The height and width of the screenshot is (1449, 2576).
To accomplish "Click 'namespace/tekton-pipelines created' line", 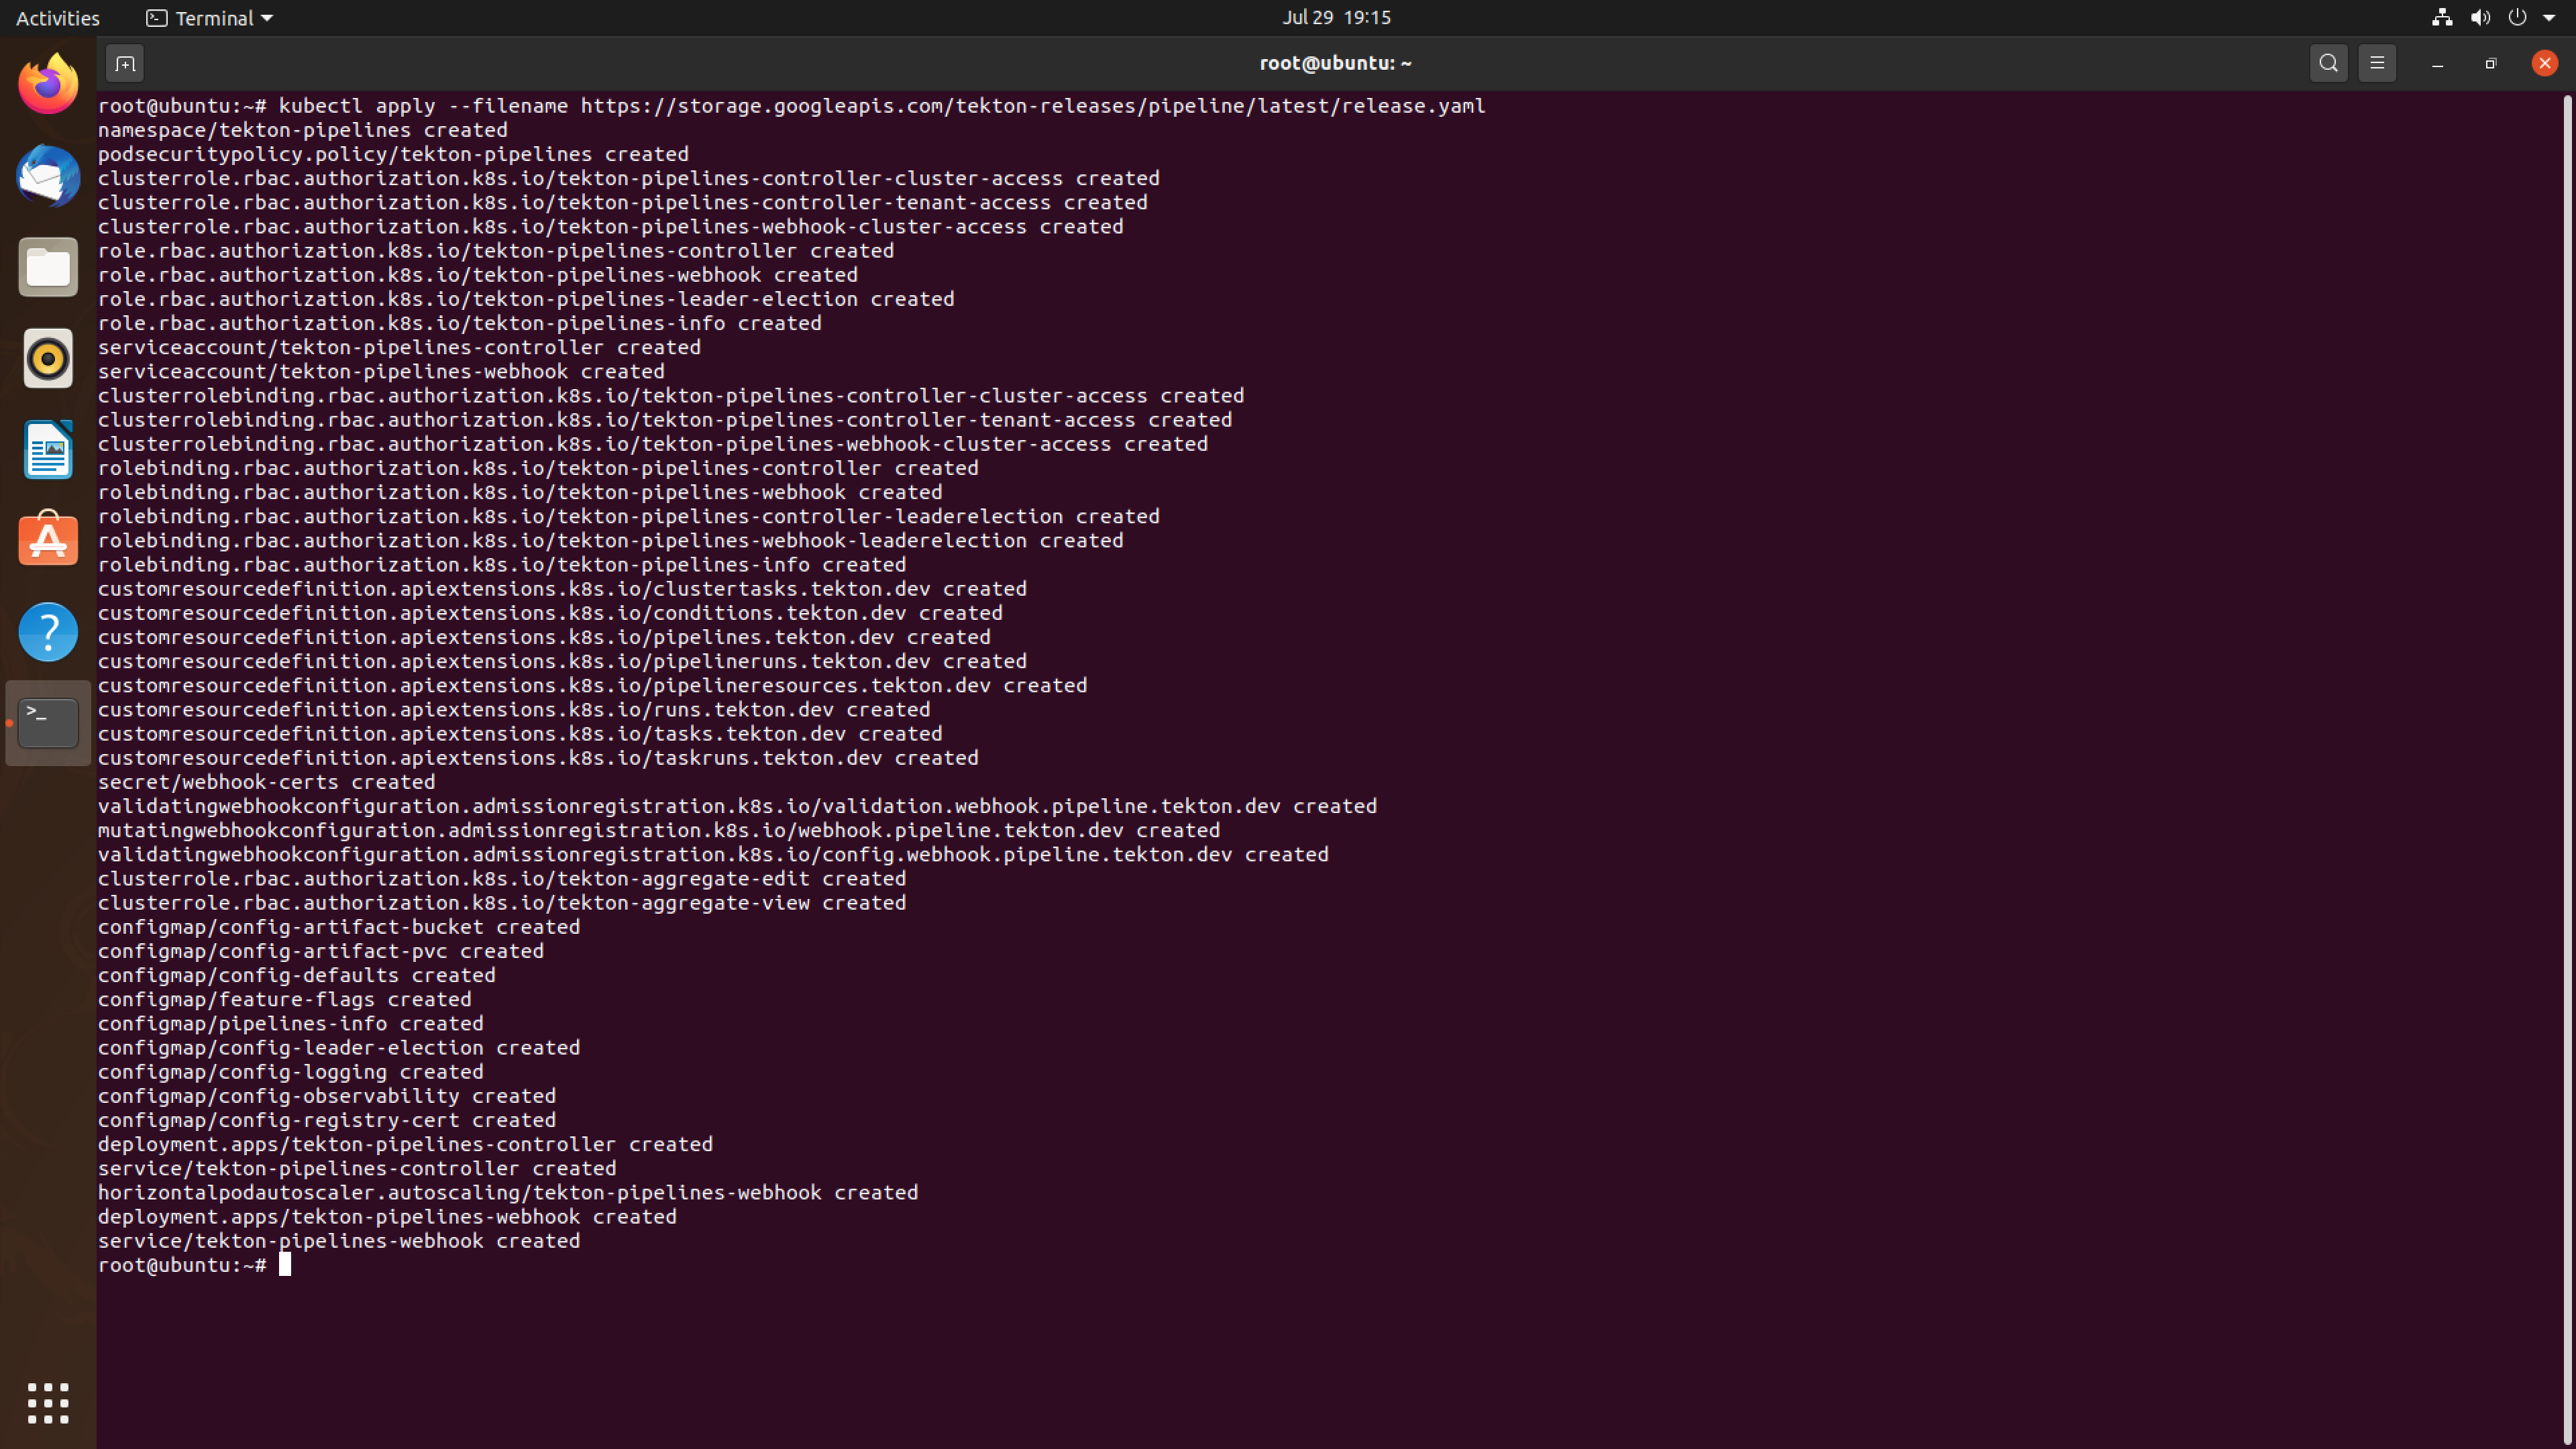I will 302,129.
